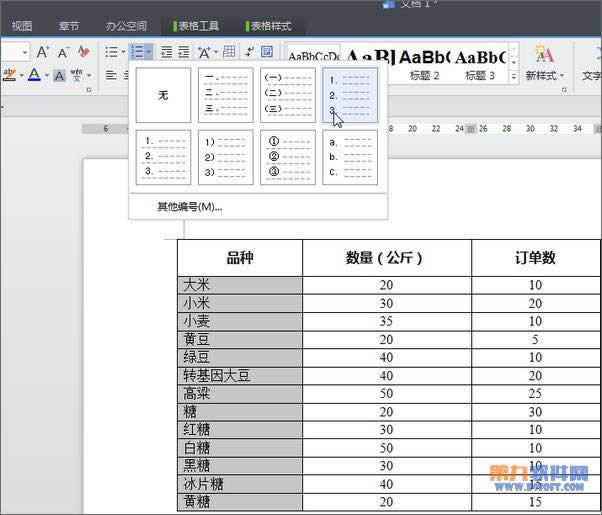The width and height of the screenshot is (602, 515).
Task: Choose the 1) 2) 3) numbering format
Action: tap(224, 157)
